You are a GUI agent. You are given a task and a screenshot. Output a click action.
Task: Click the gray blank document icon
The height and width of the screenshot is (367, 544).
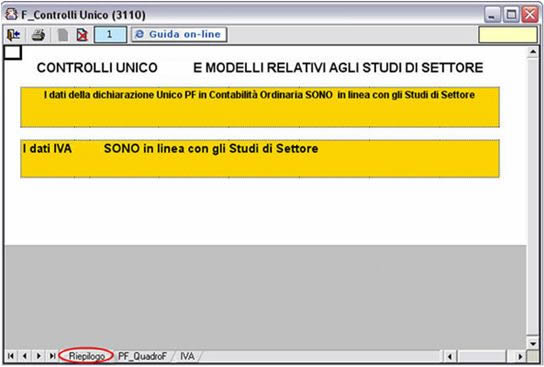tap(63, 35)
